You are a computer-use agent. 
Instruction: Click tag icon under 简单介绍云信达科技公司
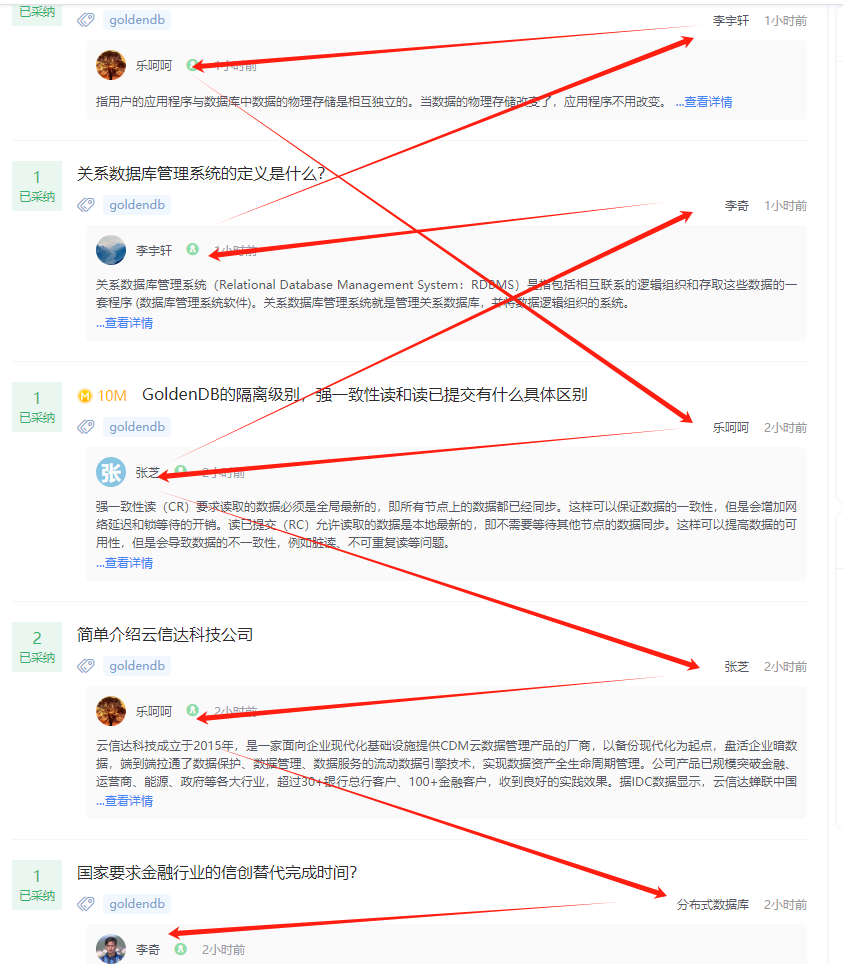86,666
